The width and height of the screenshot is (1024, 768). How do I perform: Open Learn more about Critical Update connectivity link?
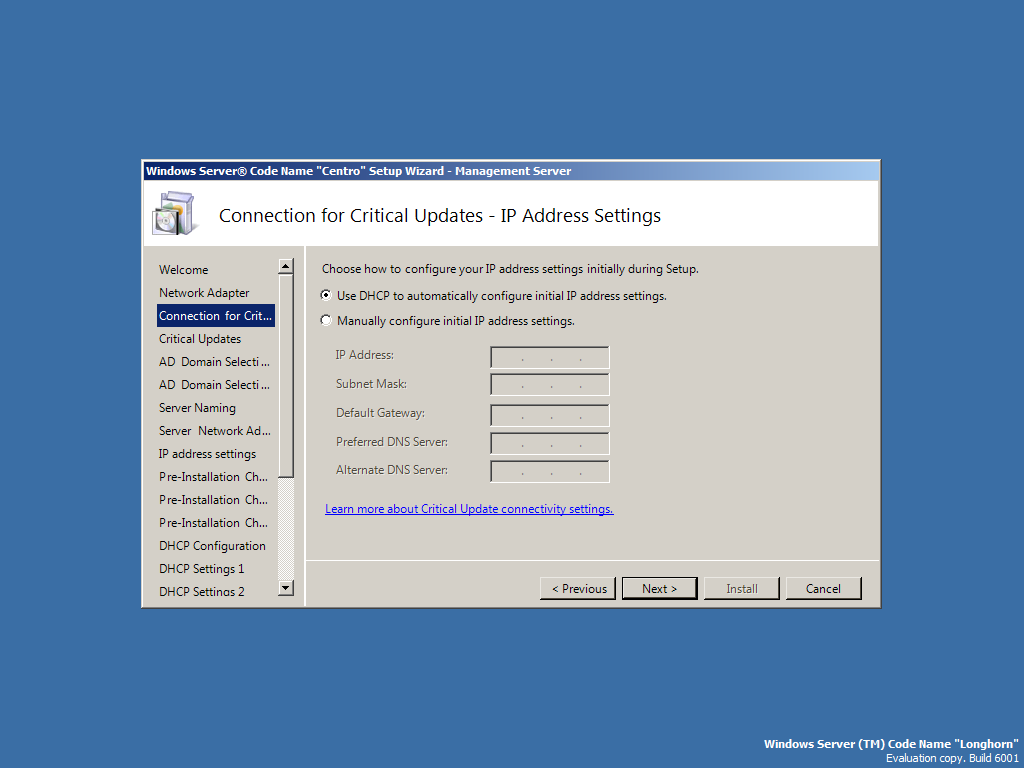pyautogui.click(x=469, y=509)
